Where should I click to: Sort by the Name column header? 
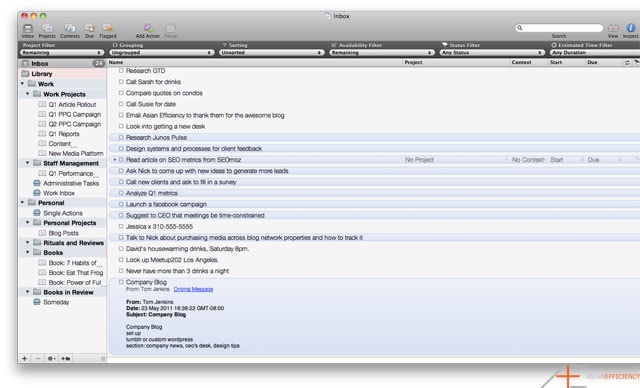255,62
